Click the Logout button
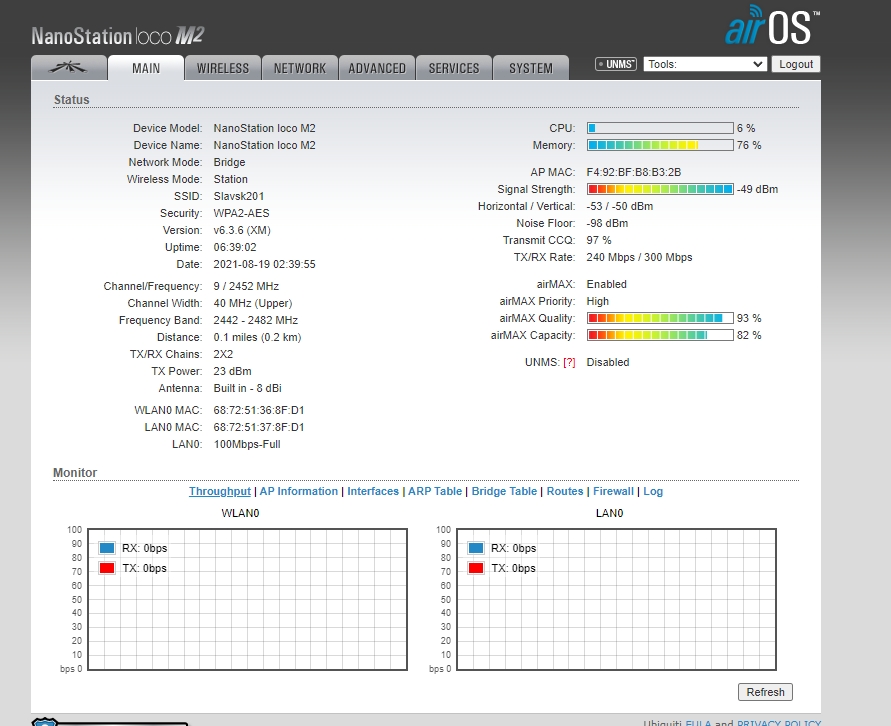This screenshot has width=891, height=726. coord(796,64)
